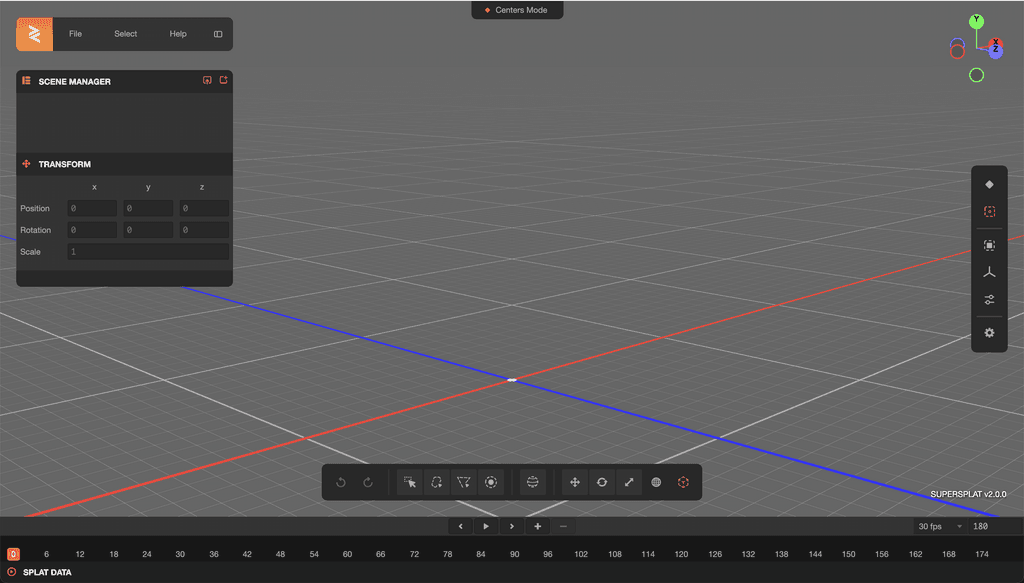Open the File menu
Screen dimensions: 1024x583
(75, 33)
